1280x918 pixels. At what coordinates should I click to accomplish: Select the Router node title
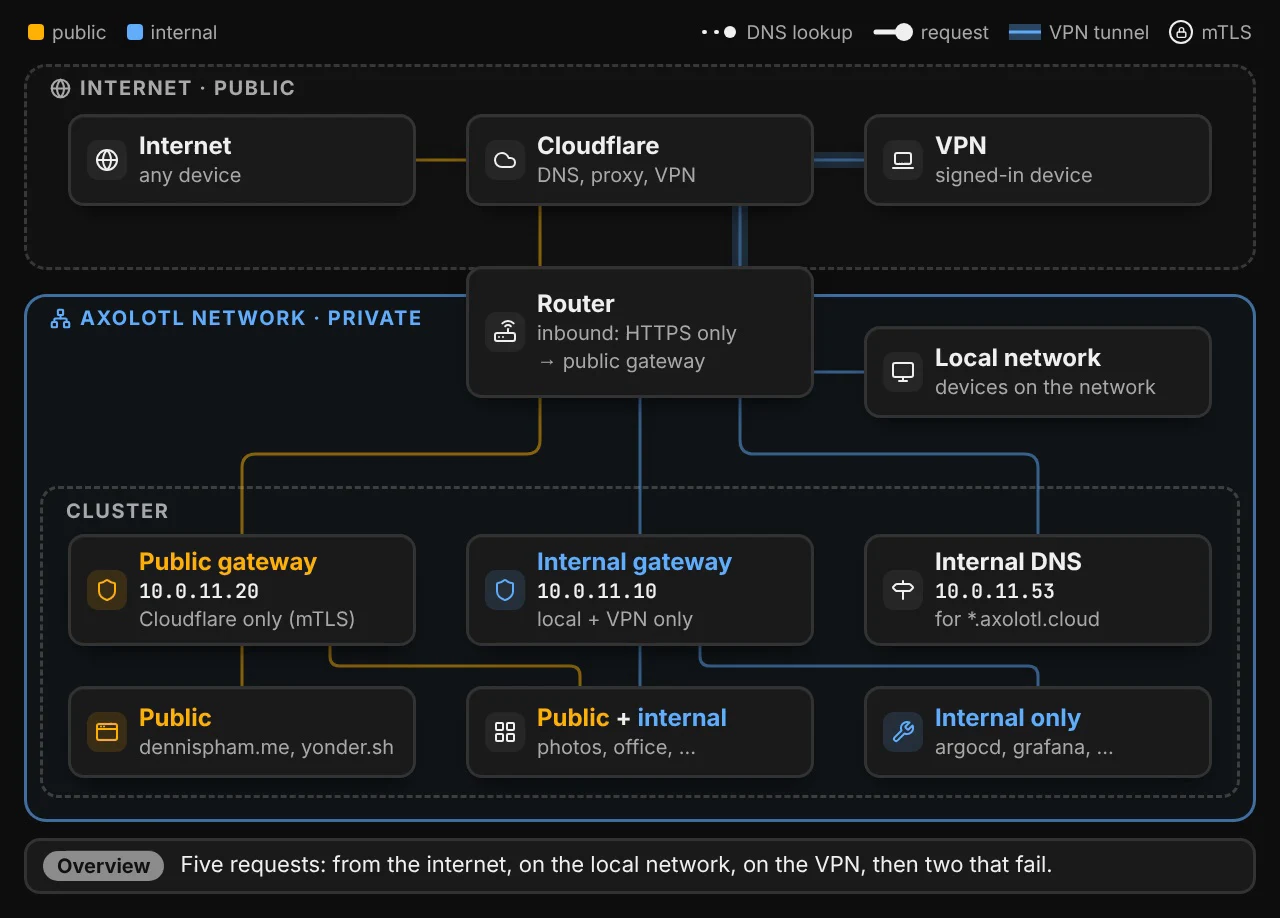(x=576, y=304)
